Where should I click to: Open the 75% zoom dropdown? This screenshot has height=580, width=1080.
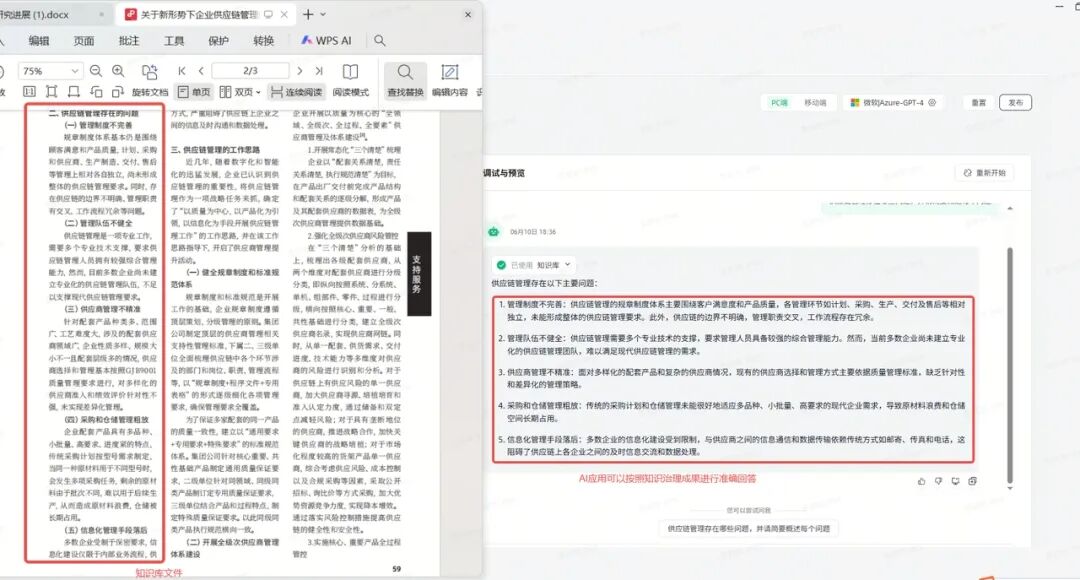[x=75, y=71]
